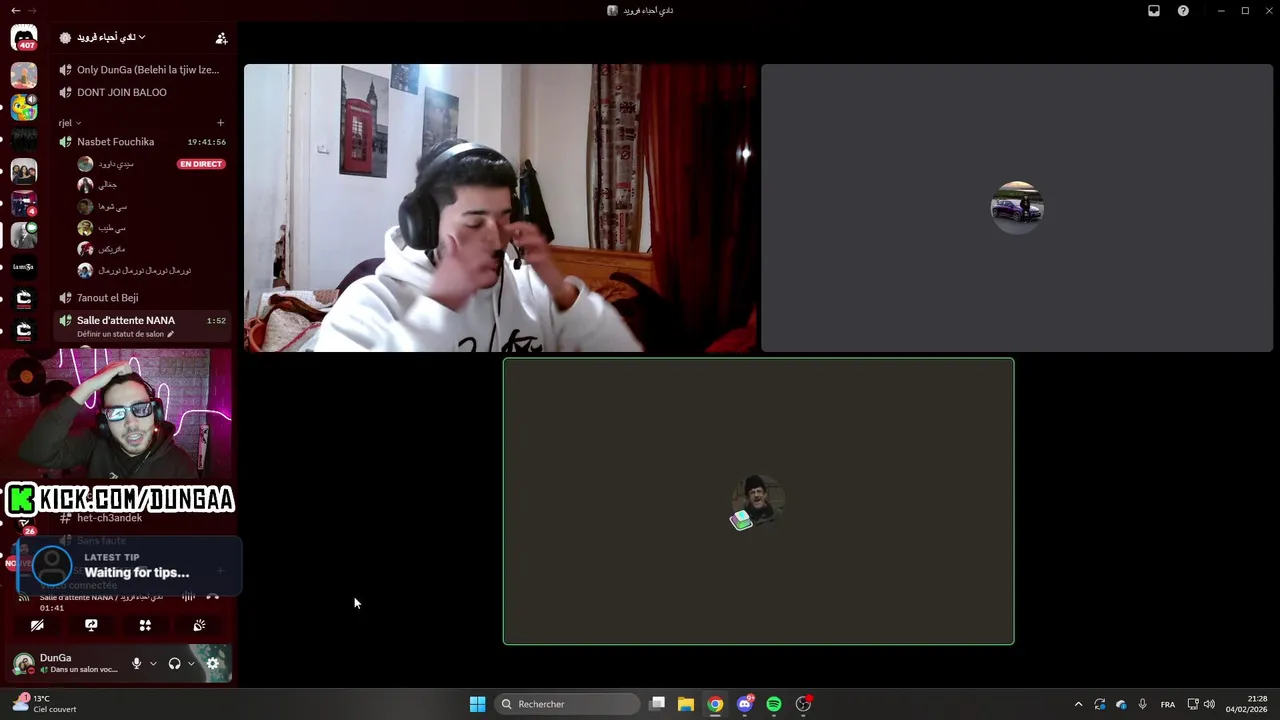The image size is (1280, 720).
Task: Open Spotify from taskbar
Action: (x=774, y=704)
